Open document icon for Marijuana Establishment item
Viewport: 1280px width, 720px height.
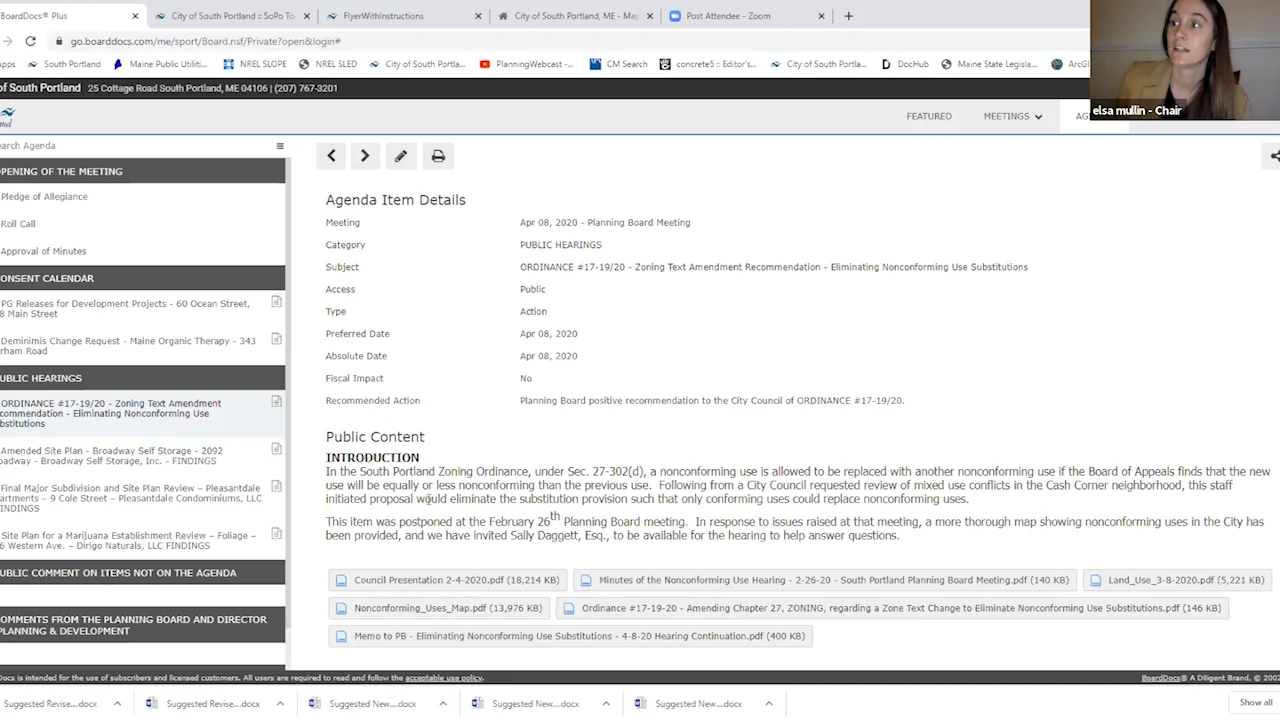(277, 535)
